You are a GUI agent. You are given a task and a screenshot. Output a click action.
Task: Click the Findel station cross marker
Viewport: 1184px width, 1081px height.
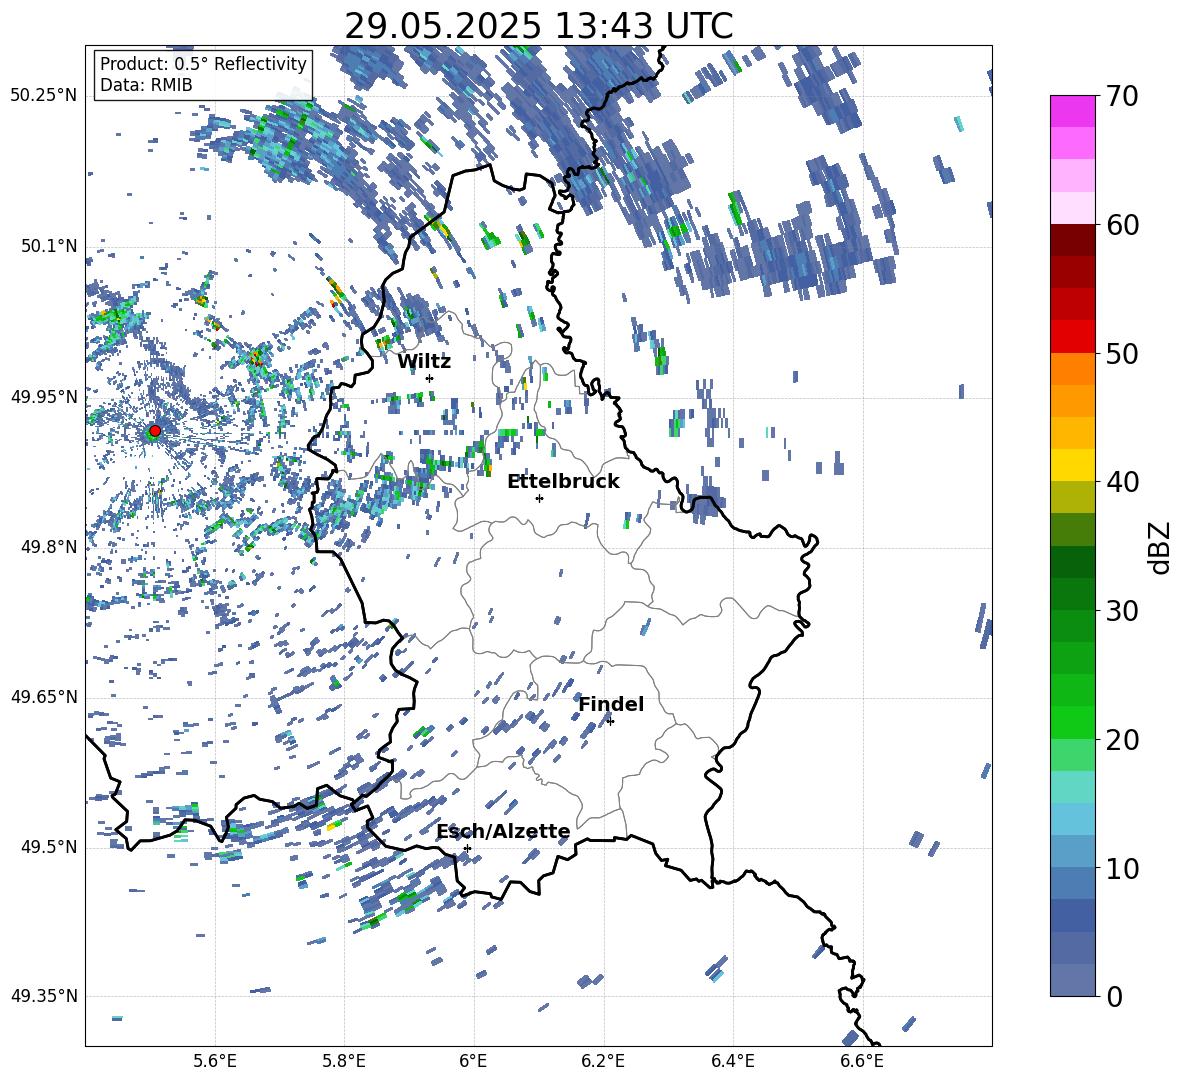[610, 722]
